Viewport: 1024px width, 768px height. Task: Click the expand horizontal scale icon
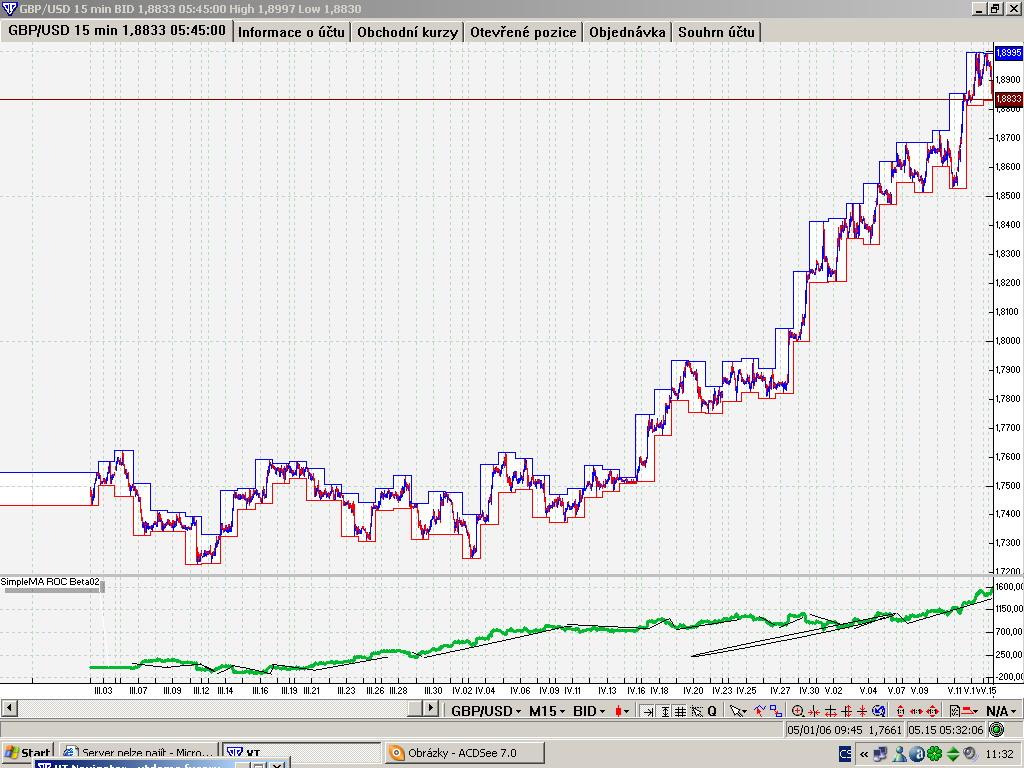coord(831,711)
